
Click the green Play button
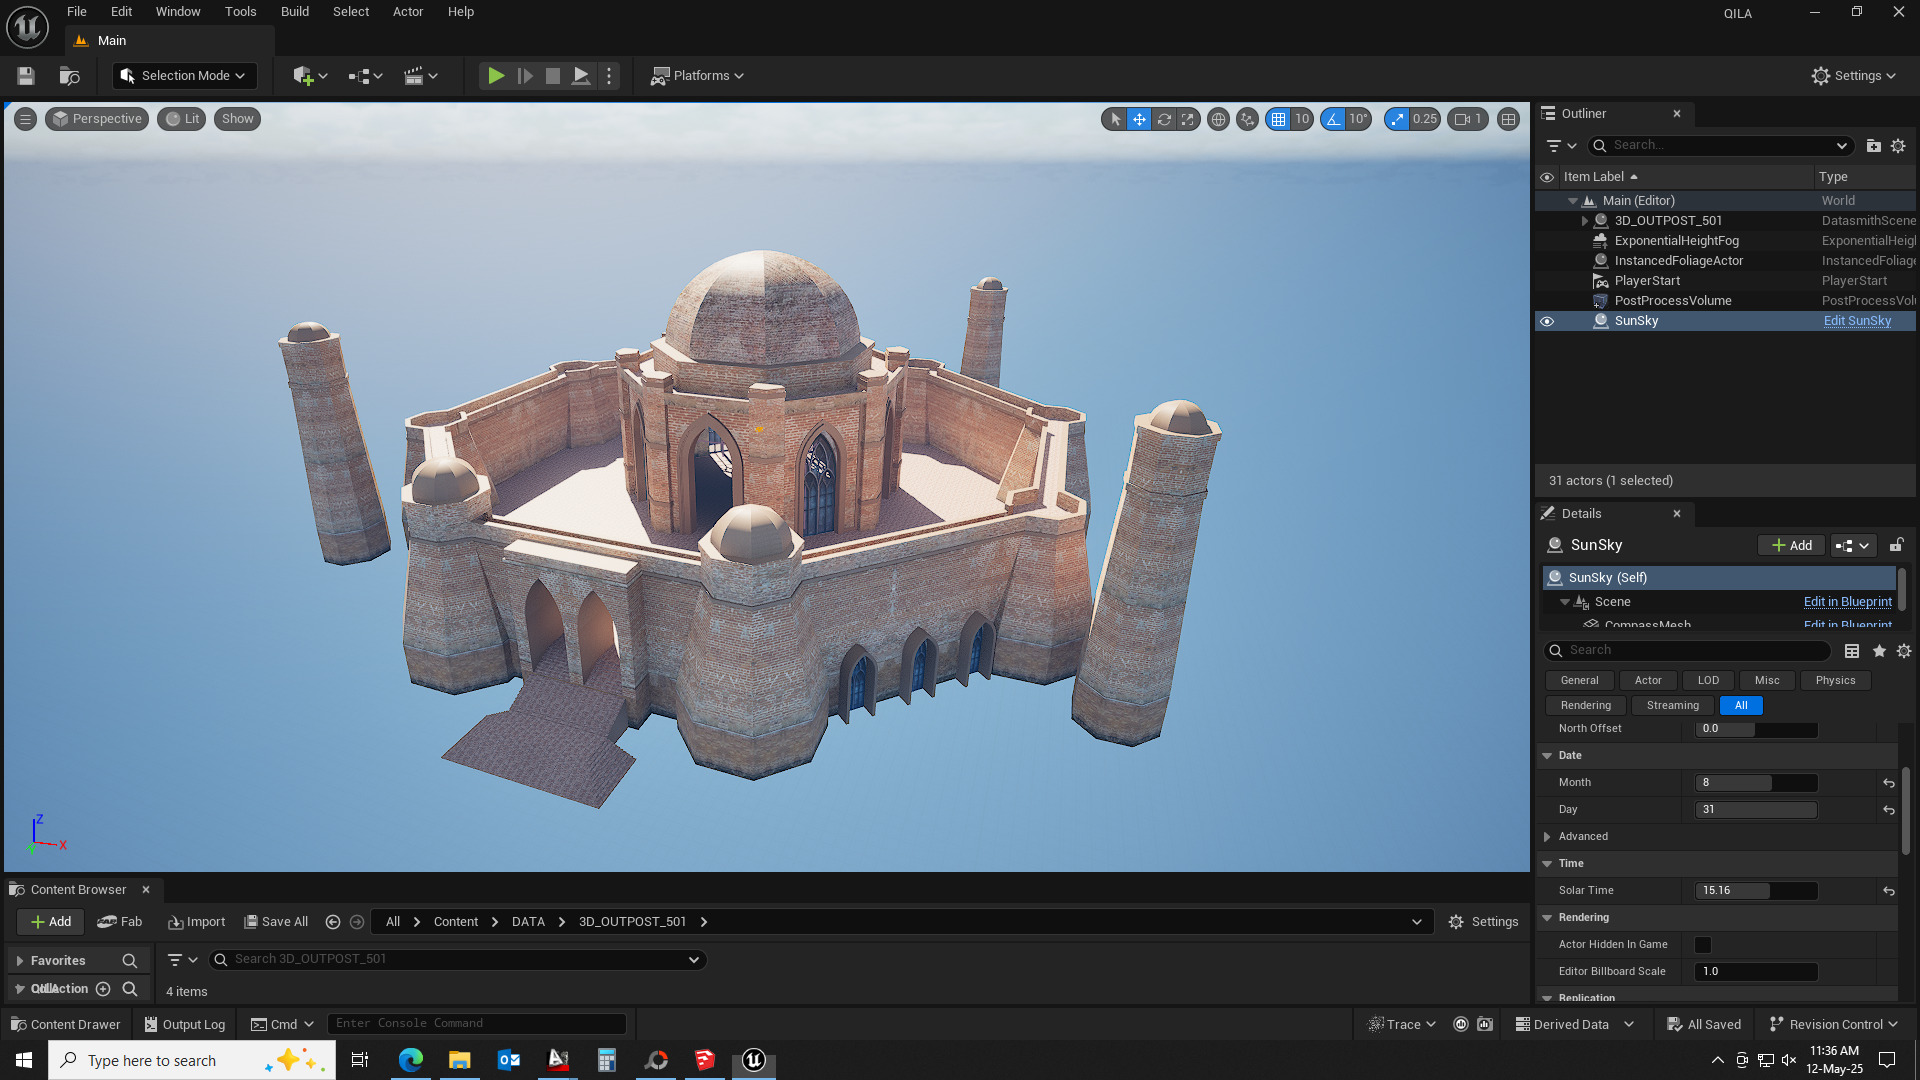pyautogui.click(x=495, y=76)
